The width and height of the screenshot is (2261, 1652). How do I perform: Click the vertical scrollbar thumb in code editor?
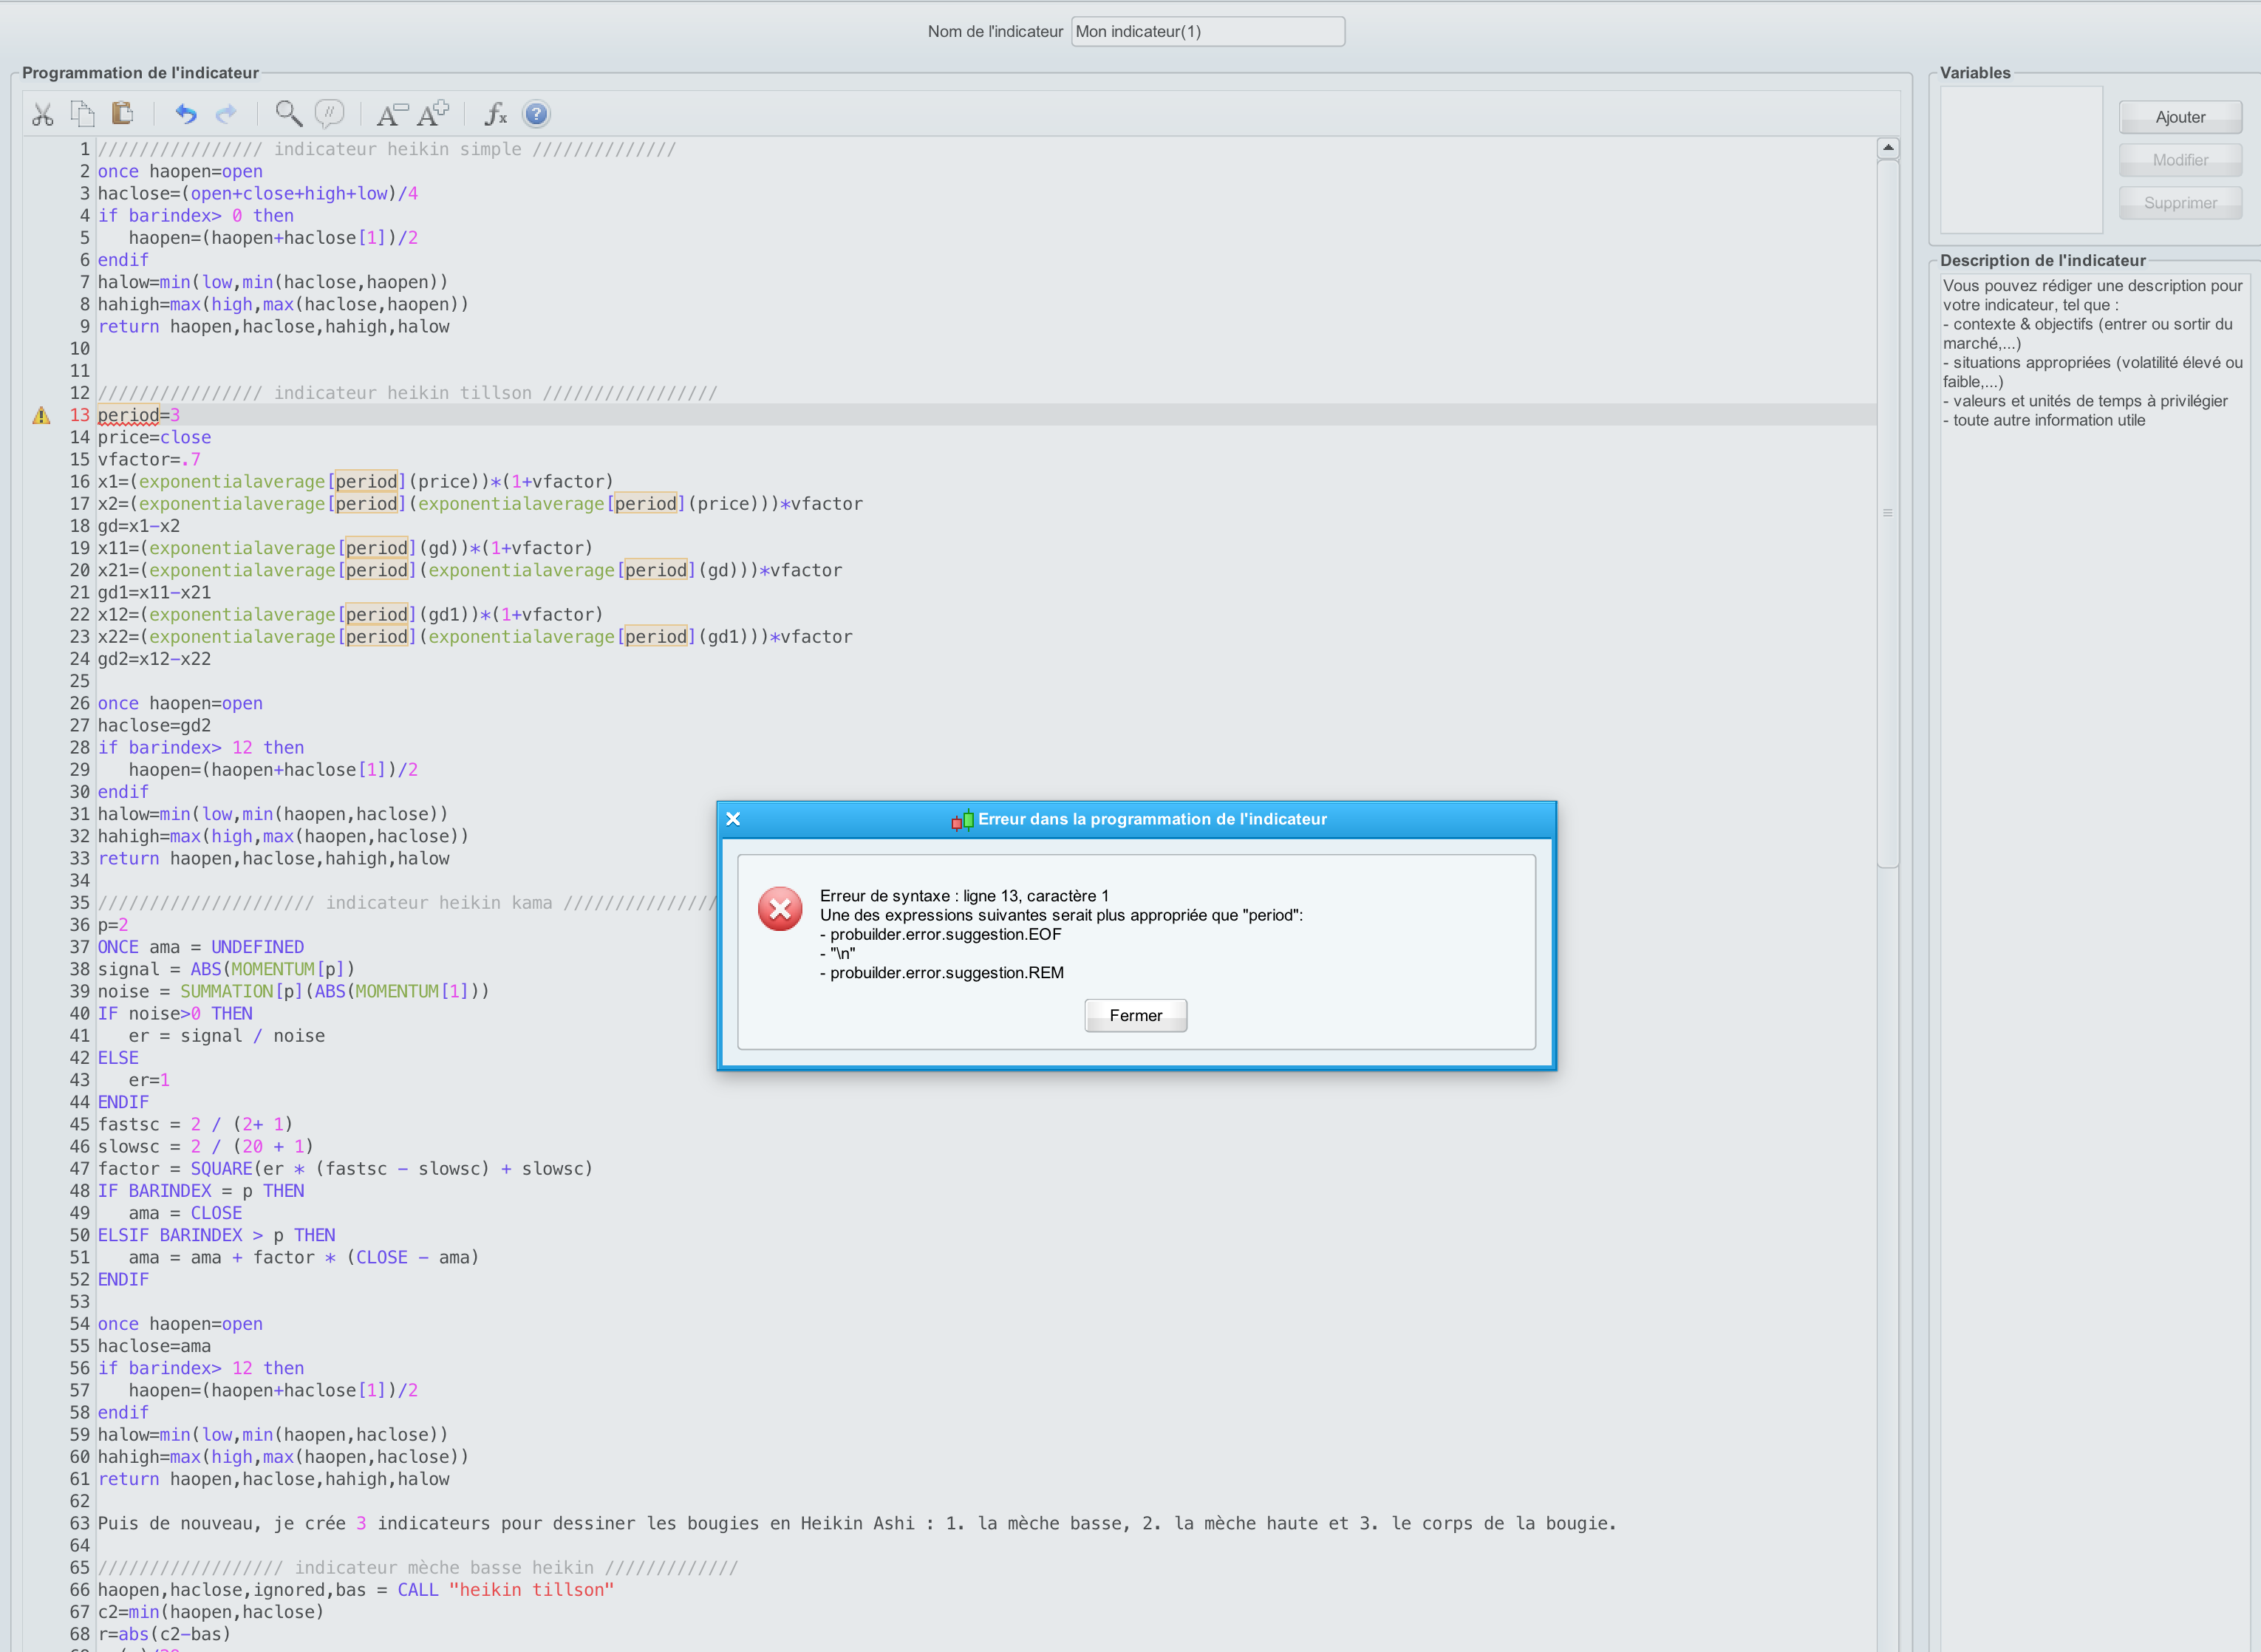(1887, 512)
